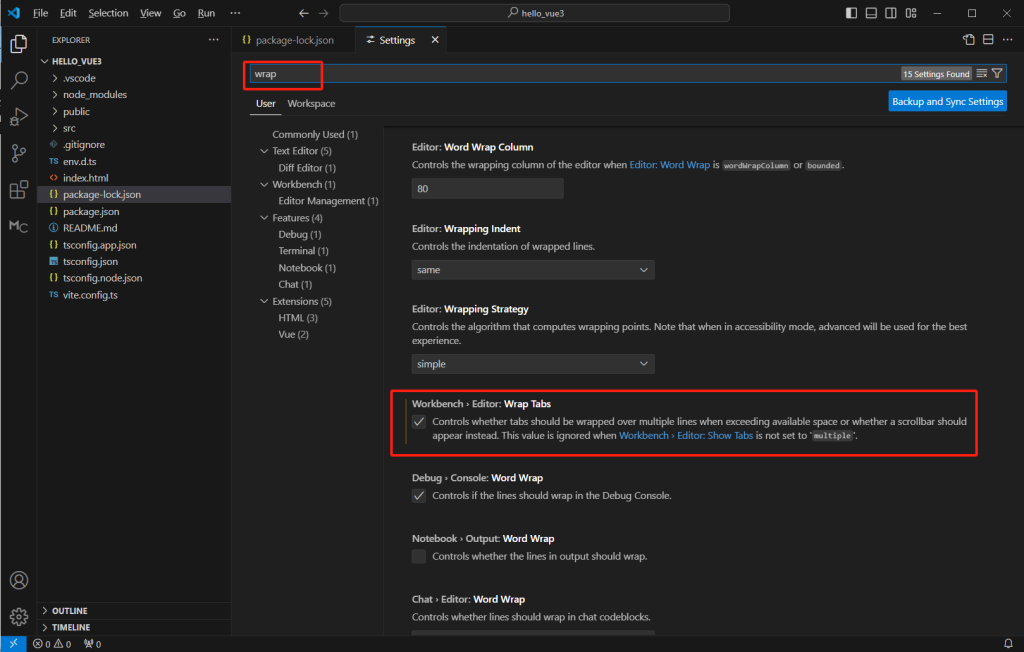Open Settings JSON file icon
This screenshot has height=652, width=1024.
pyautogui.click(x=968, y=40)
